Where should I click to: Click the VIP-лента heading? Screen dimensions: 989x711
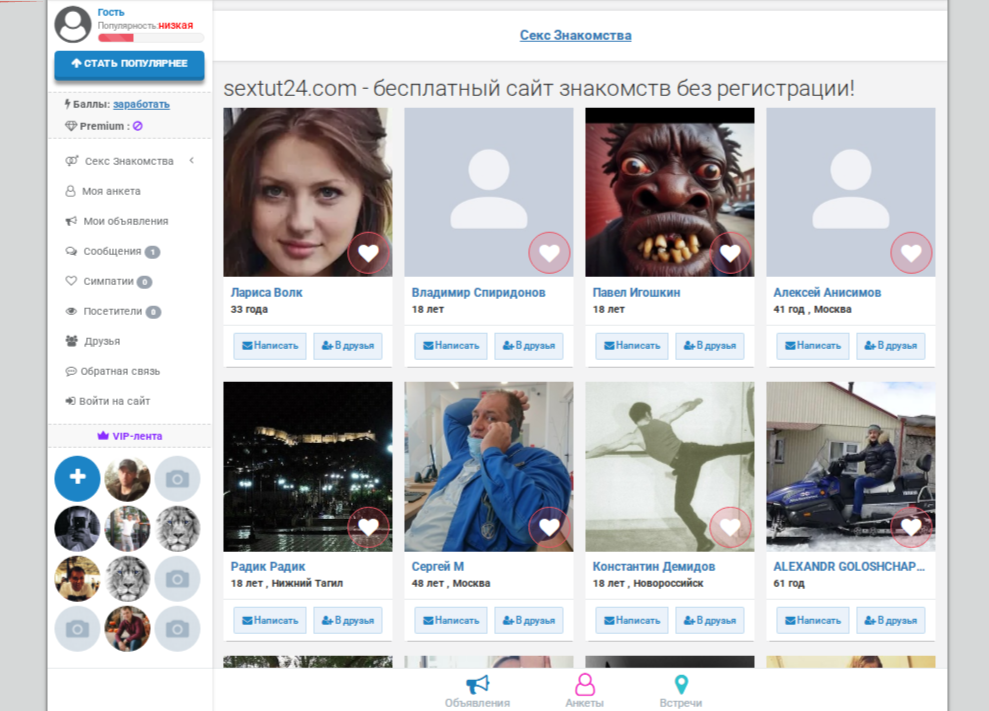[129, 436]
